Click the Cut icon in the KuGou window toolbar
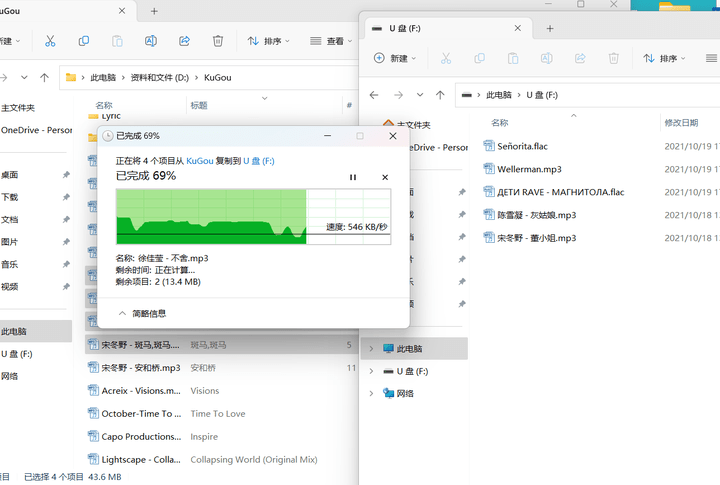 tap(50, 41)
